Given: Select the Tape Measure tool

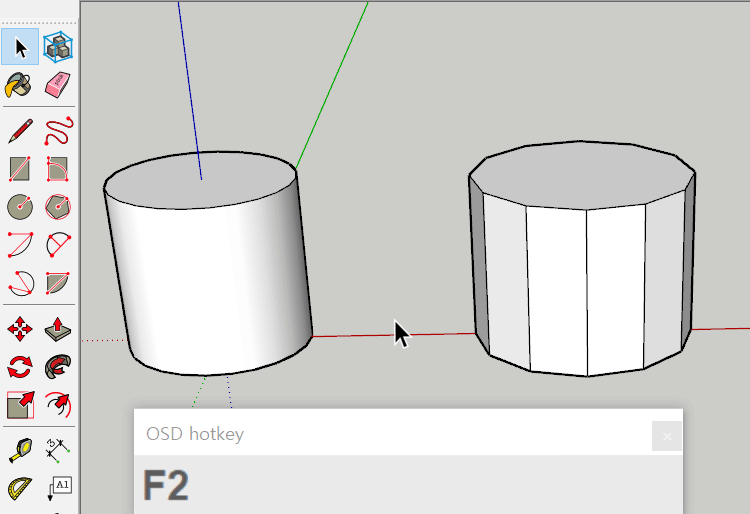Looking at the screenshot, I should 20,451.
